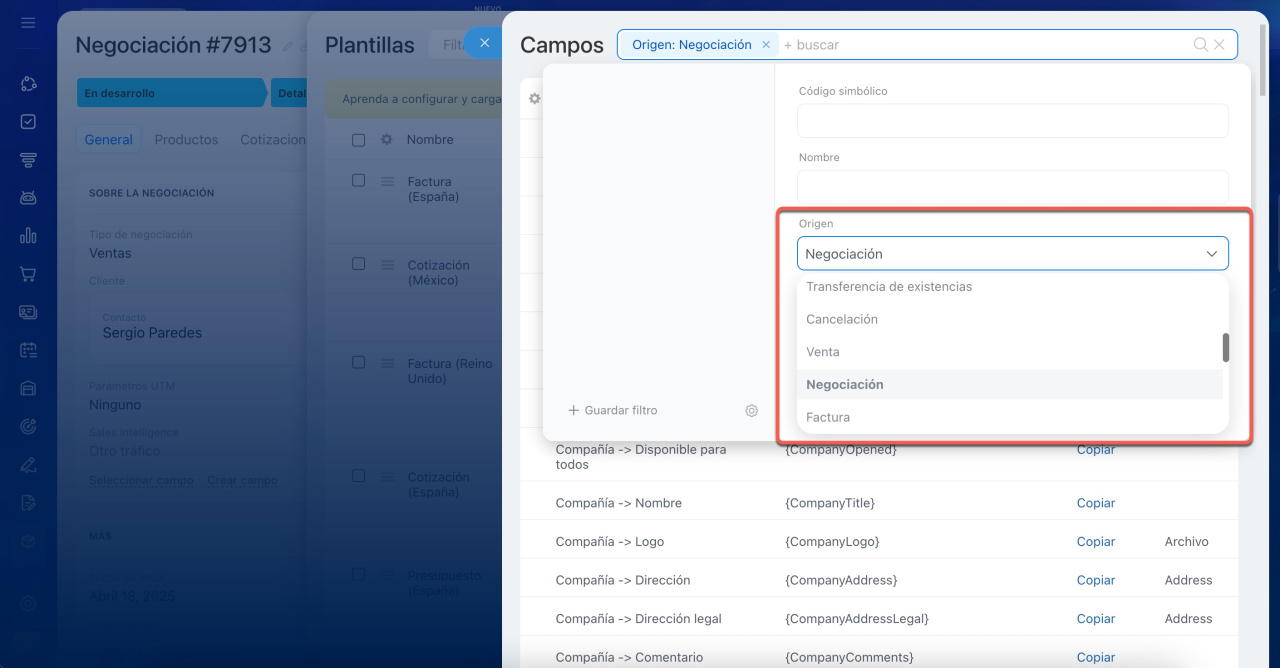
Task: Check the Factura (España) template checkbox
Action: tap(359, 181)
